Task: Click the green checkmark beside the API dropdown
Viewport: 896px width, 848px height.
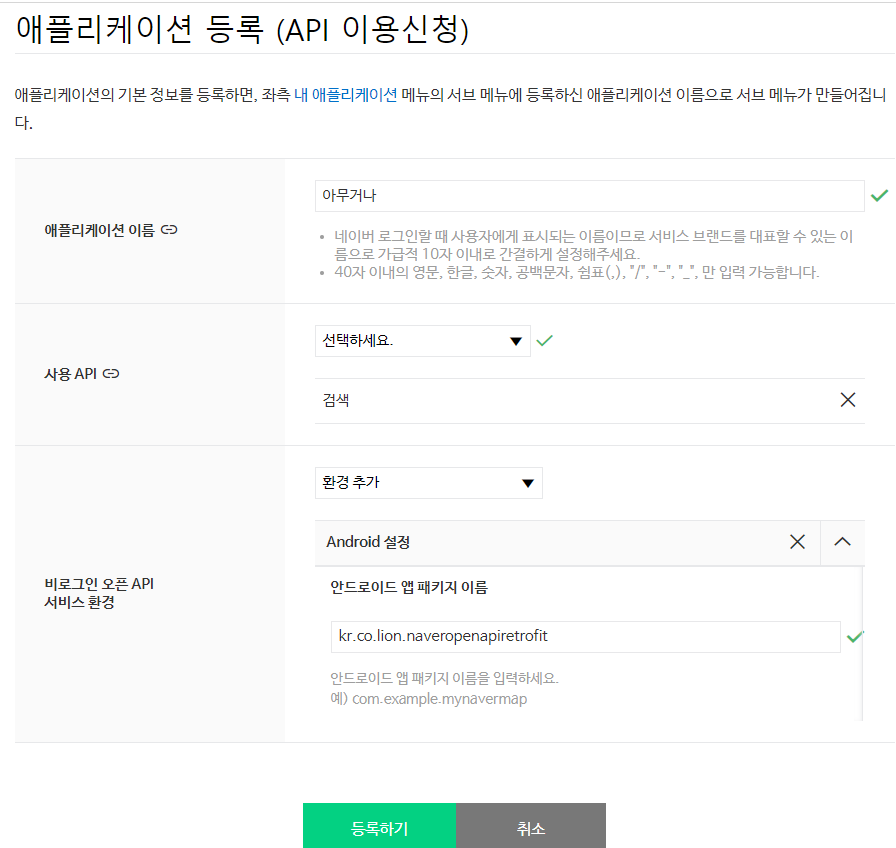Action: 545,341
